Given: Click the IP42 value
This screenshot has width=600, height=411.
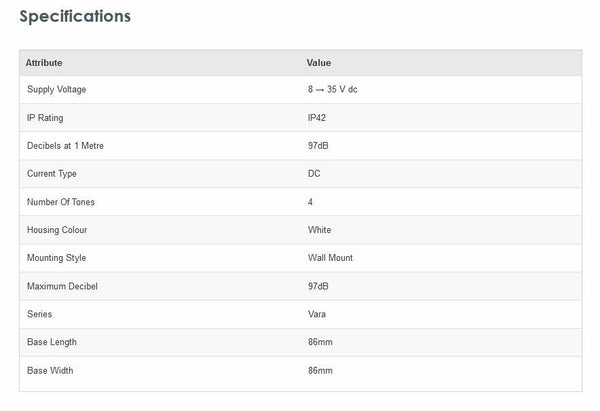Looking at the screenshot, I should click(x=317, y=118).
